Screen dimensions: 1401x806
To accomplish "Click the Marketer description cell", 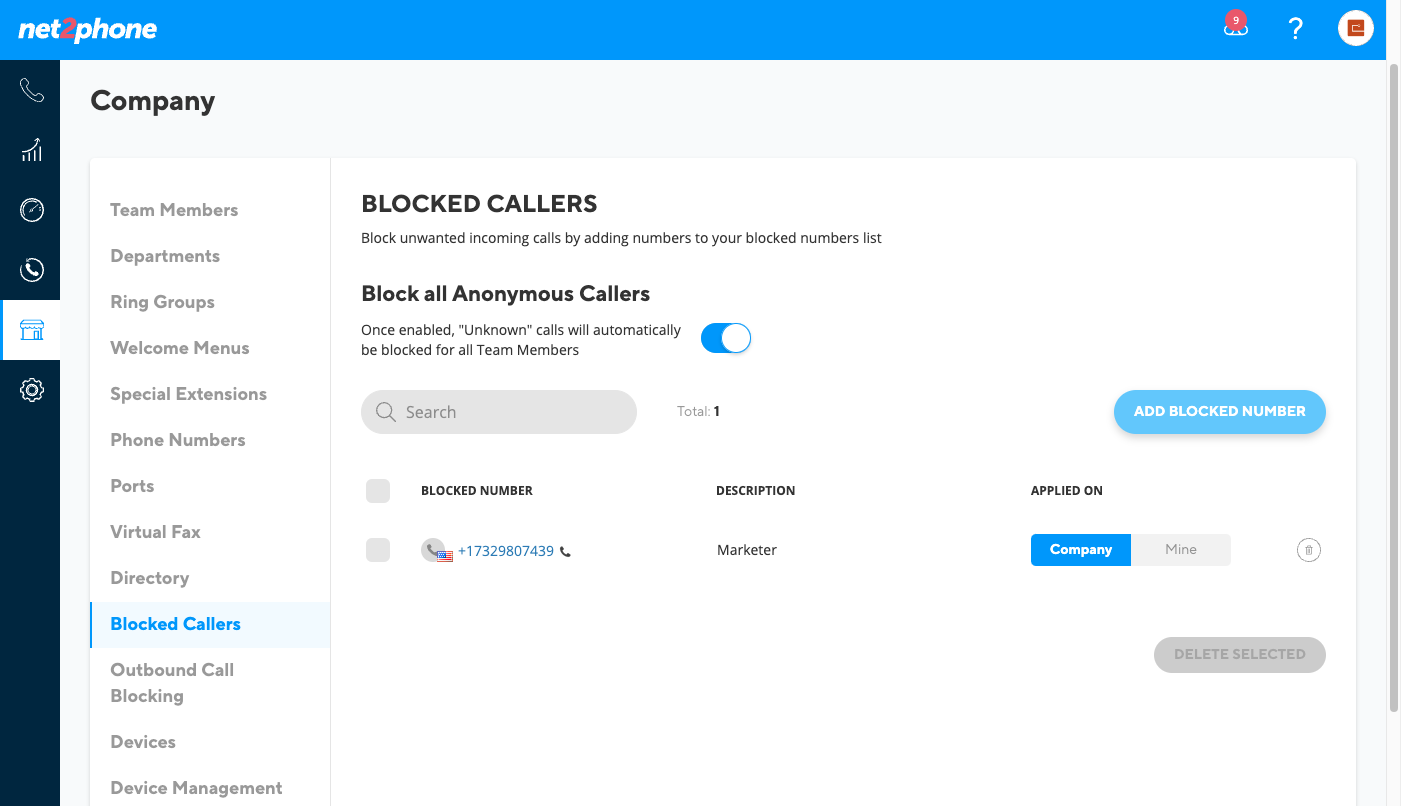I will tap(747, 550).
